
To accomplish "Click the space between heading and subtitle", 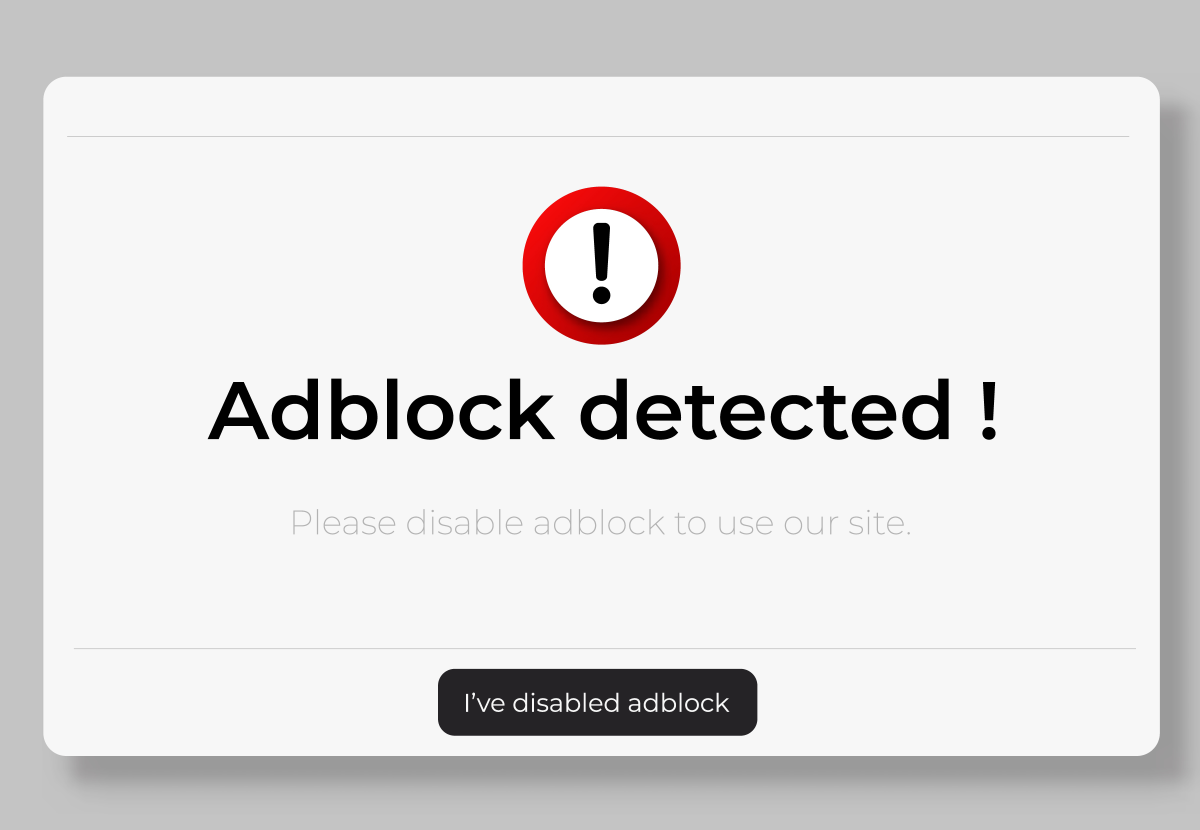I will point(600,470).
